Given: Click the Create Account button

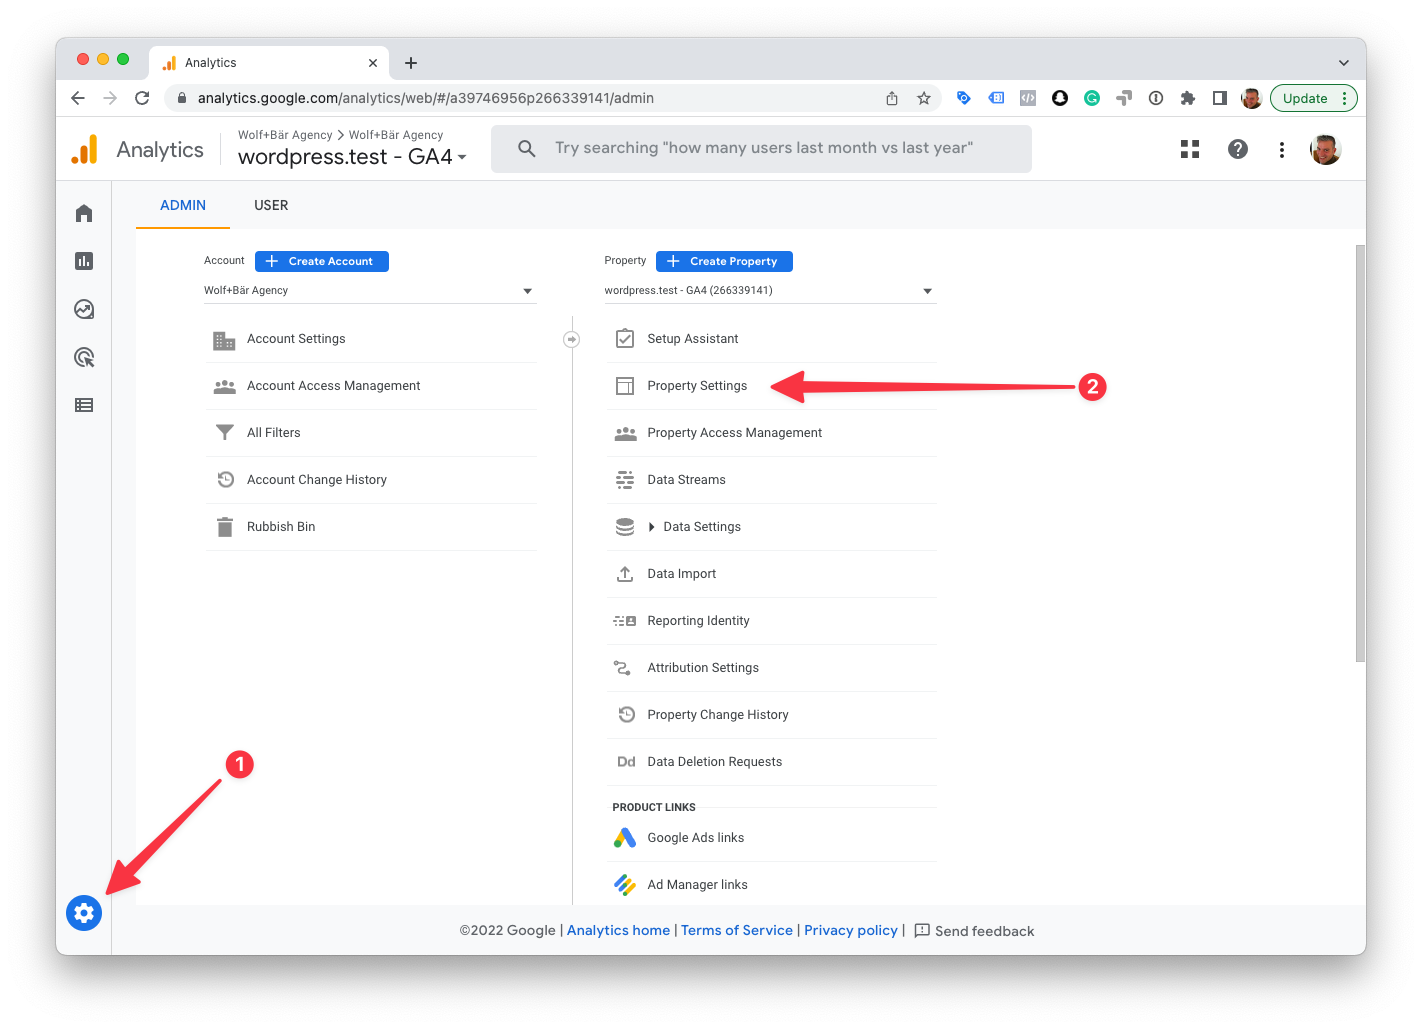Looking at the screenshot, I should pyautogui.click(x=322, y=261).
